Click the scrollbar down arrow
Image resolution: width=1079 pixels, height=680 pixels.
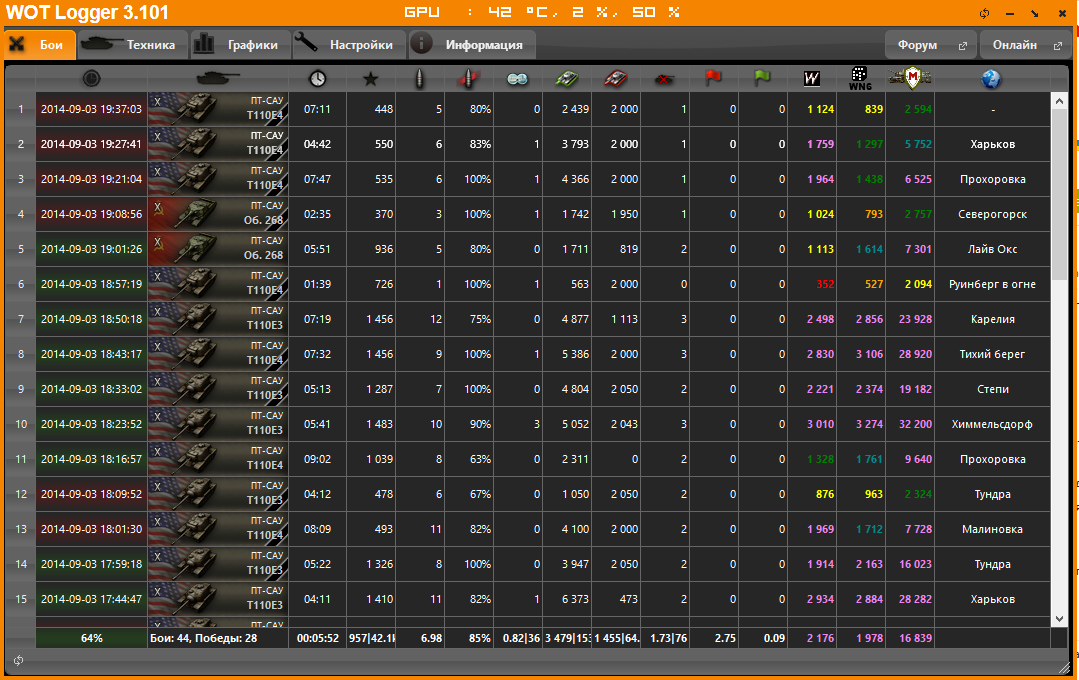click(x=1059, y=619)
